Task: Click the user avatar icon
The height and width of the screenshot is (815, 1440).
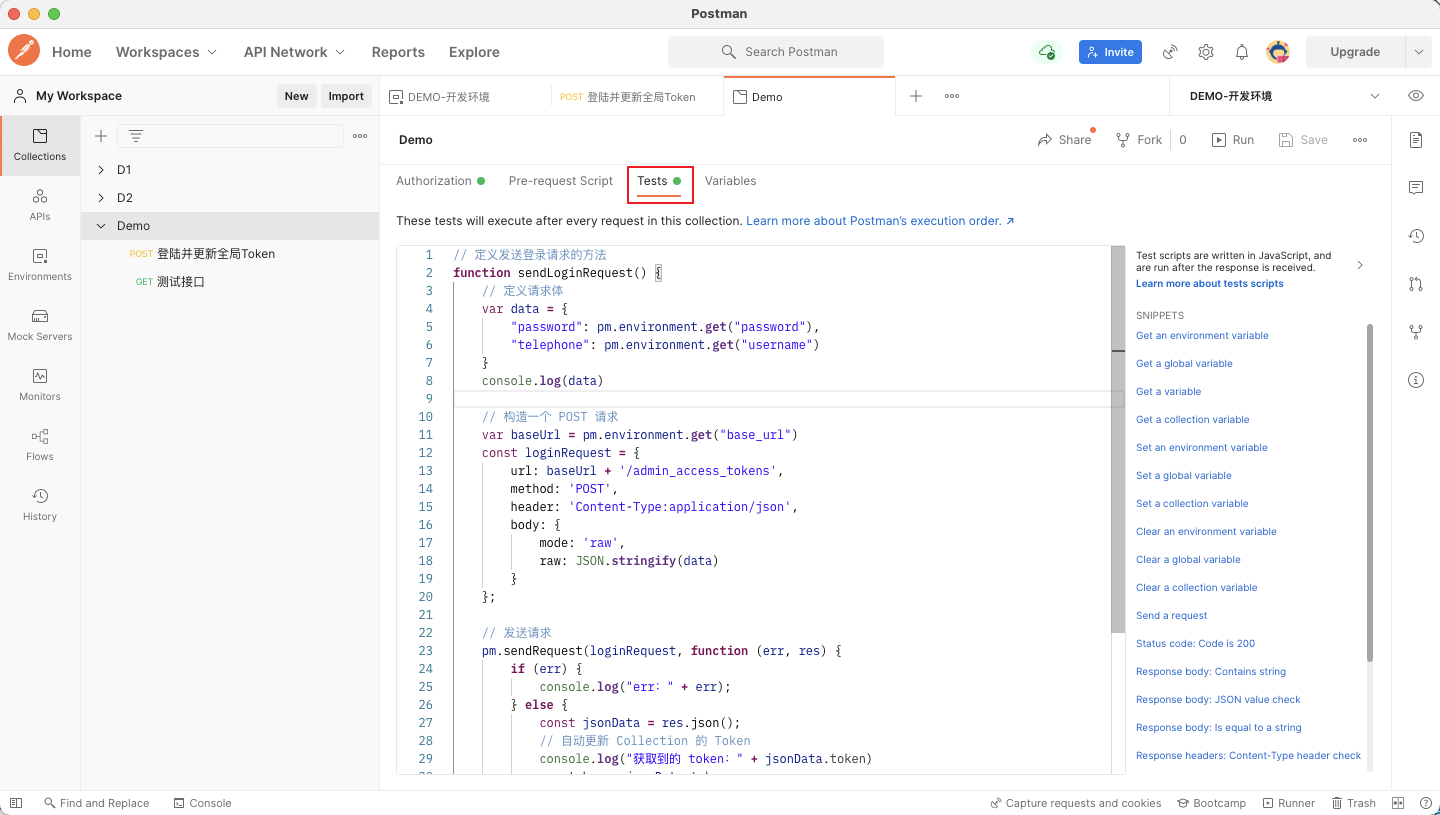Action: (1277, 52)
